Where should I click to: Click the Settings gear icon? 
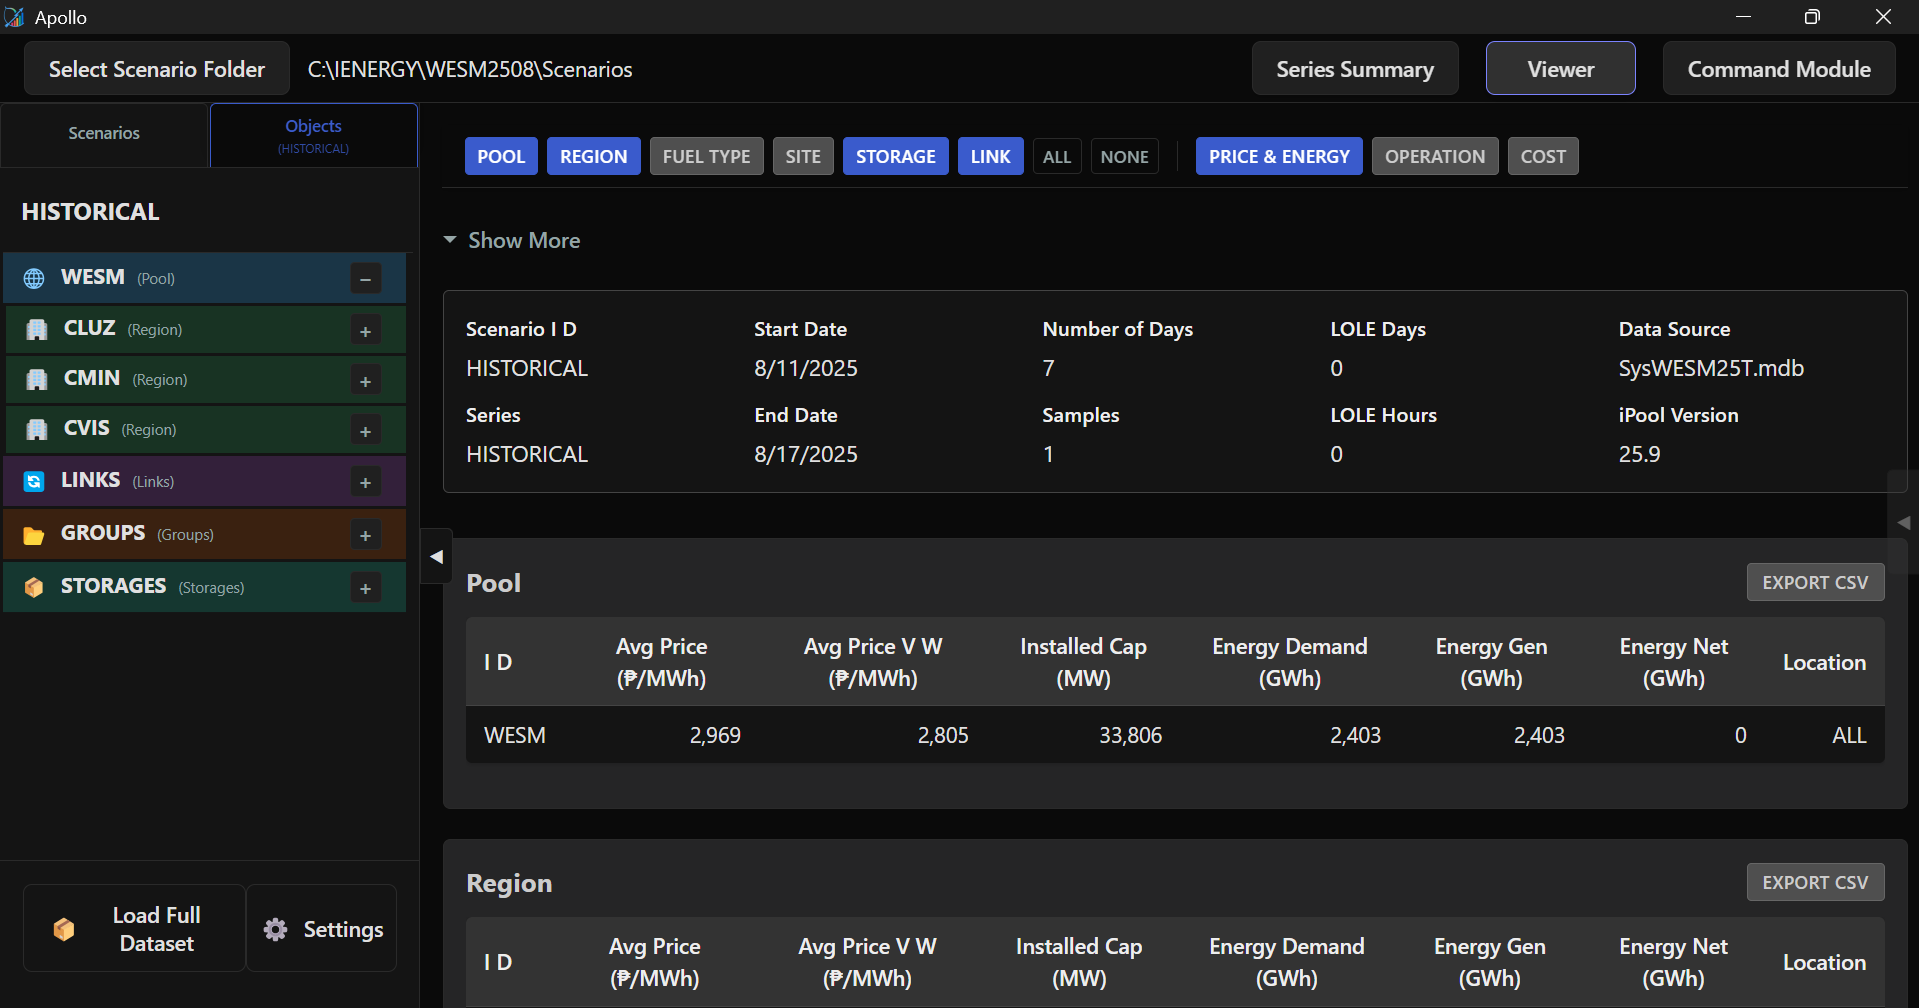(x=275, y=929)
